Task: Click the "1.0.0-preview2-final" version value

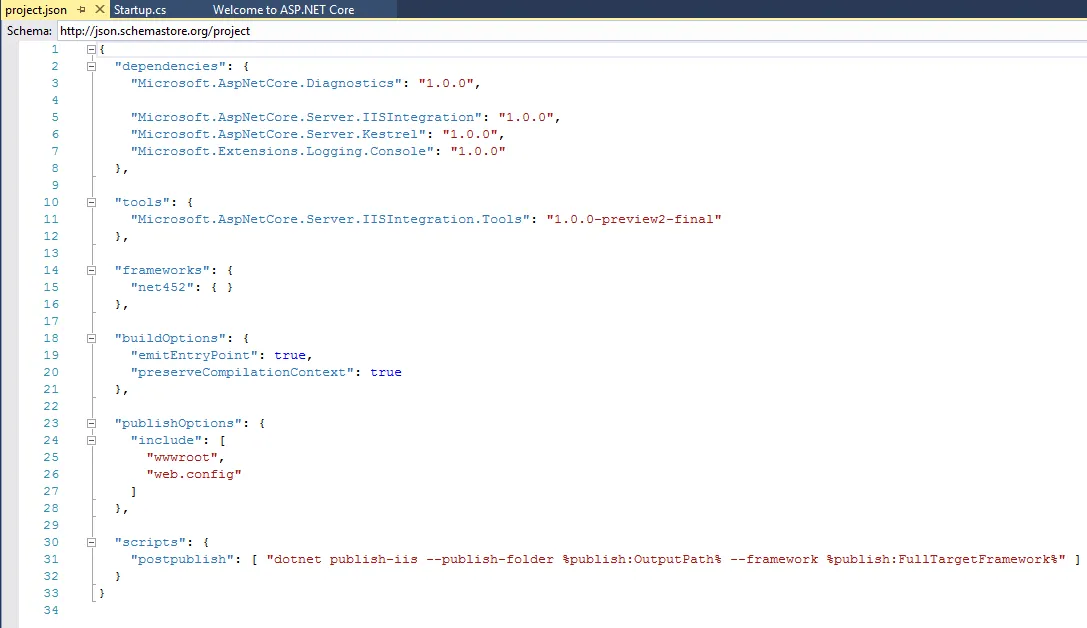Action: click(x=634, y=219)
